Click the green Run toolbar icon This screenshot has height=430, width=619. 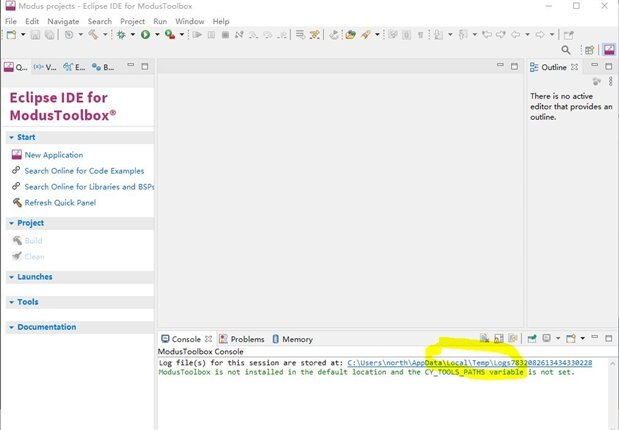click(x=145, y=35)
